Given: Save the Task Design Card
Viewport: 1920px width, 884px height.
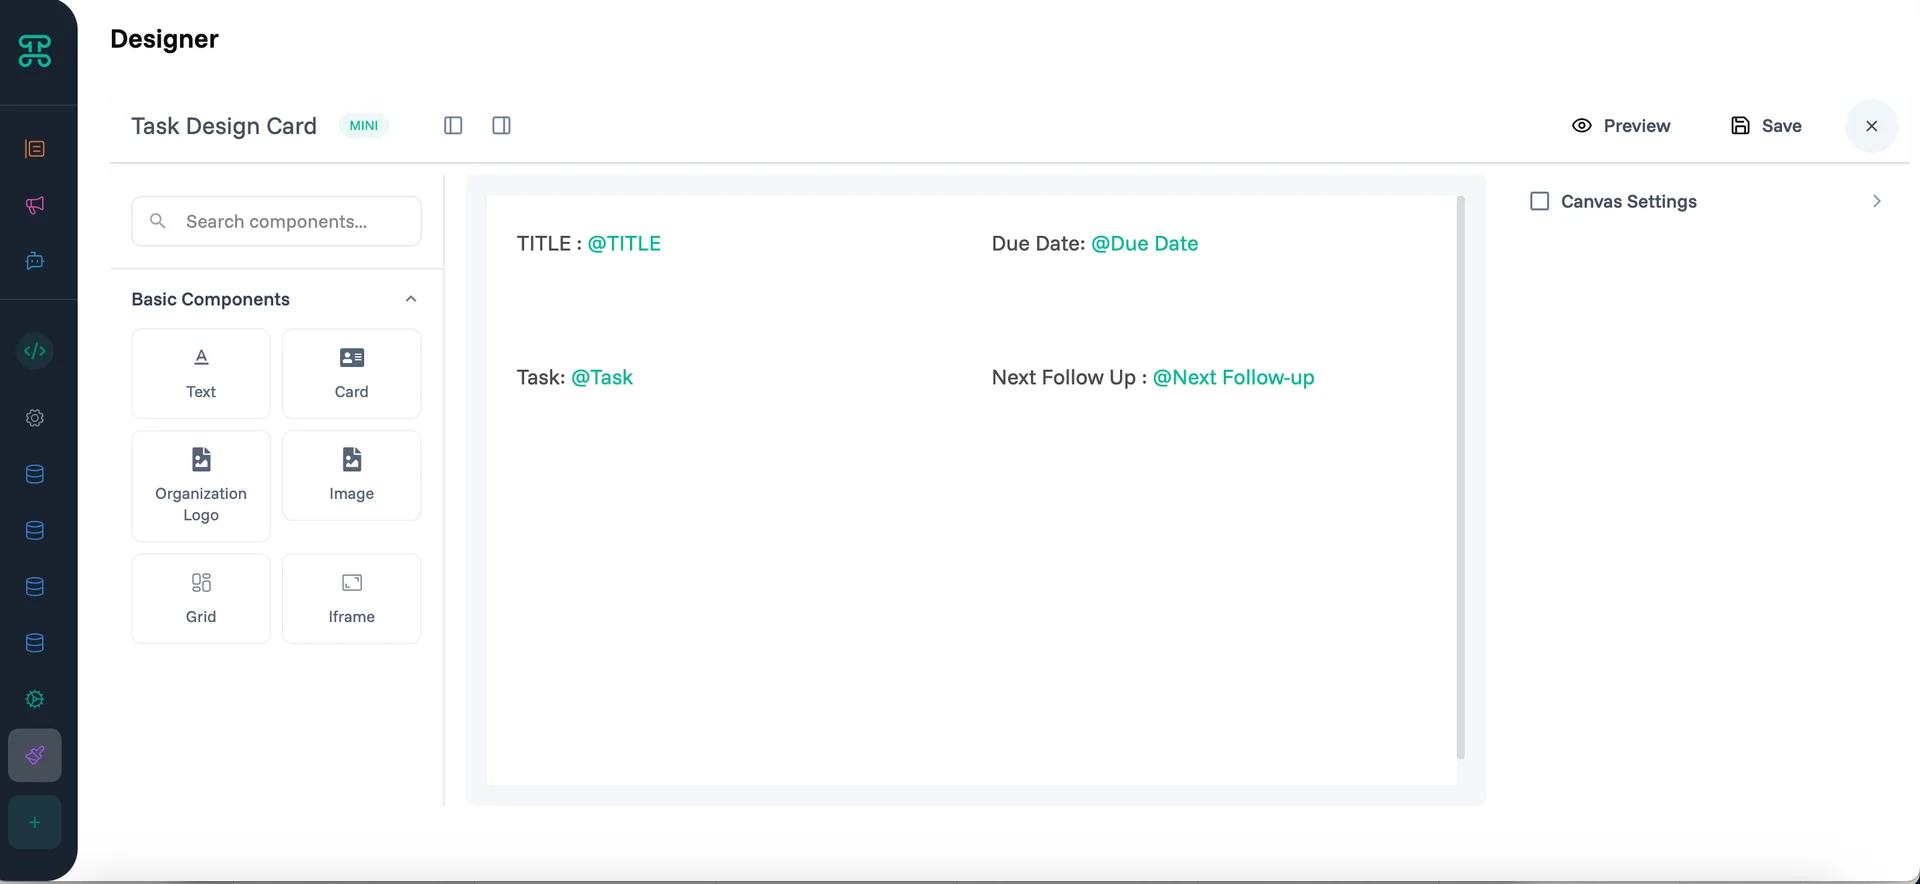Looking at the screenshot, I should [1766, 126].
